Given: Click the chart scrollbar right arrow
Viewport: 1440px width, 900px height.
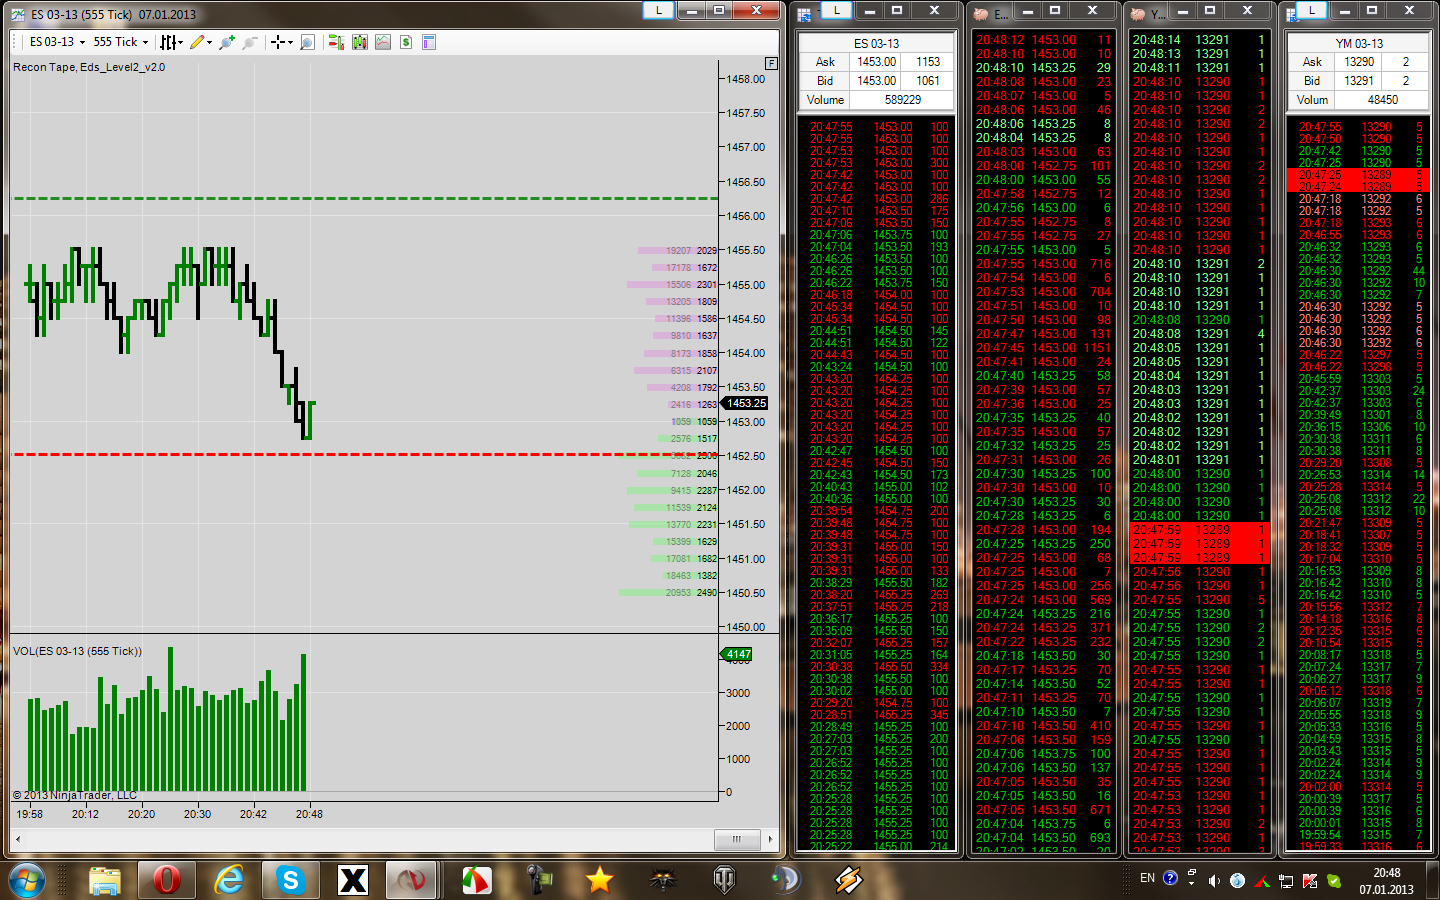Looking at the screenshot, I should [770, 839].
